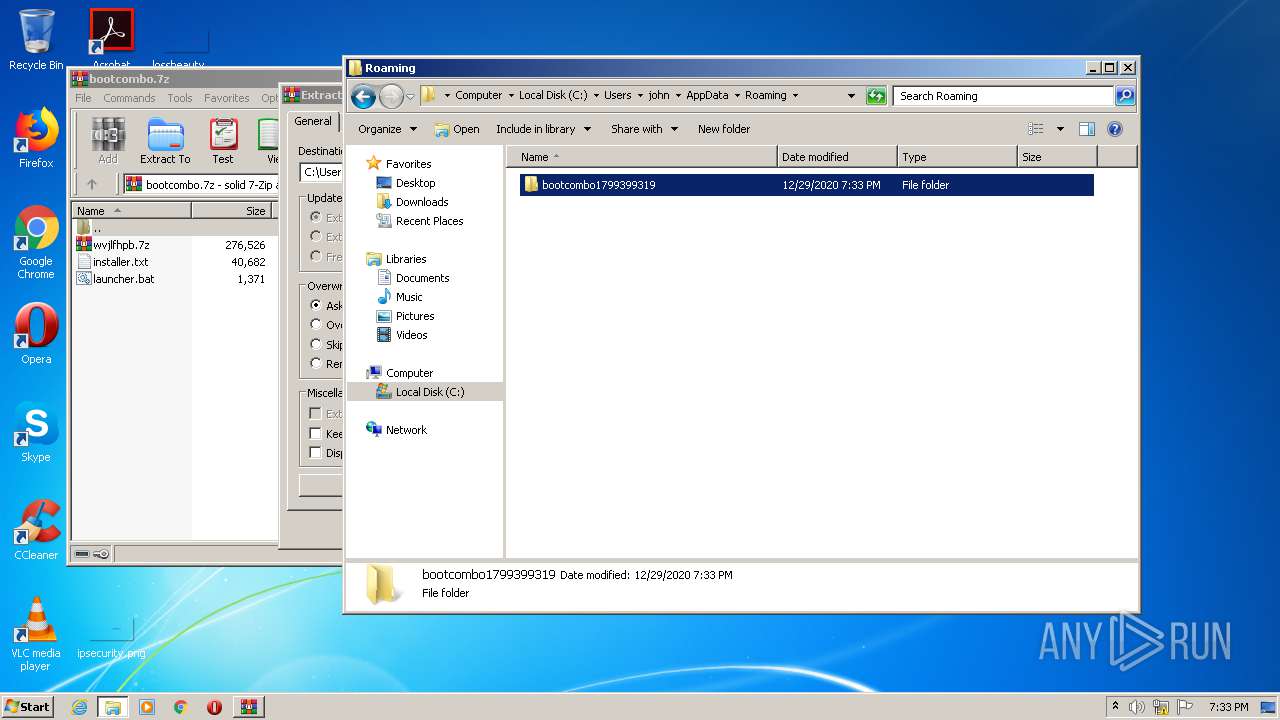The width and height of the screenshot is (1280, 720).
Task: Switch to General tab in Extract dialog
Action: tap(312, 121)
